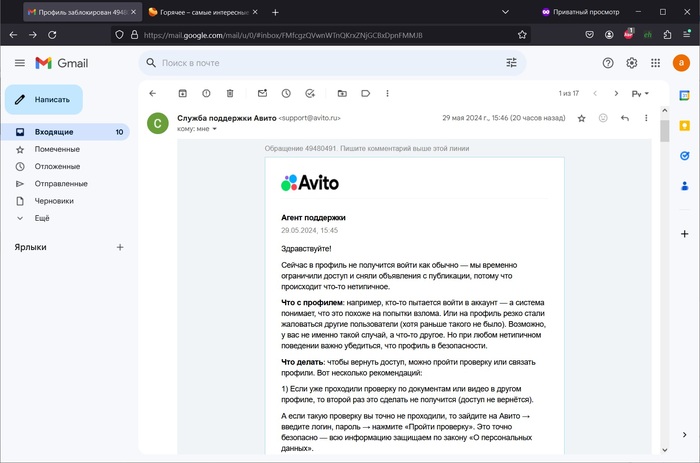Image resolution: width=700 pixels, height=463 pixels.
Task: Toggle the Gmail main menu hamburger
Action: pyautogui.click(x=19, y=63)
